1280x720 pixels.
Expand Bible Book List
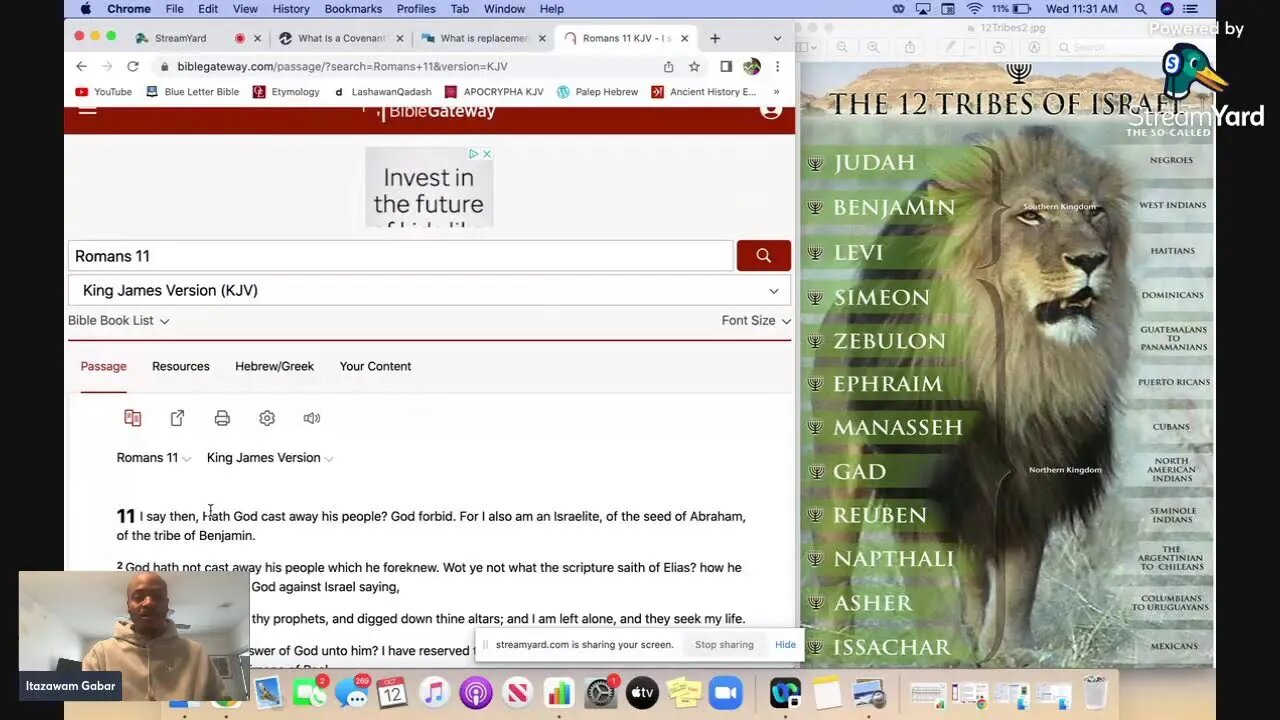(x=118, y=320)
